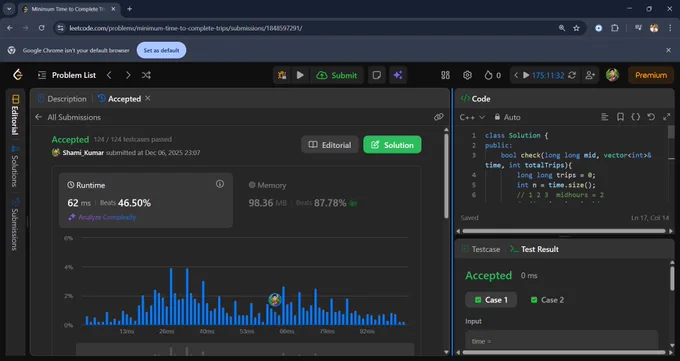Expand the code editor fullscreen
Screen dimensions: 680x361
tap(667, 117)
